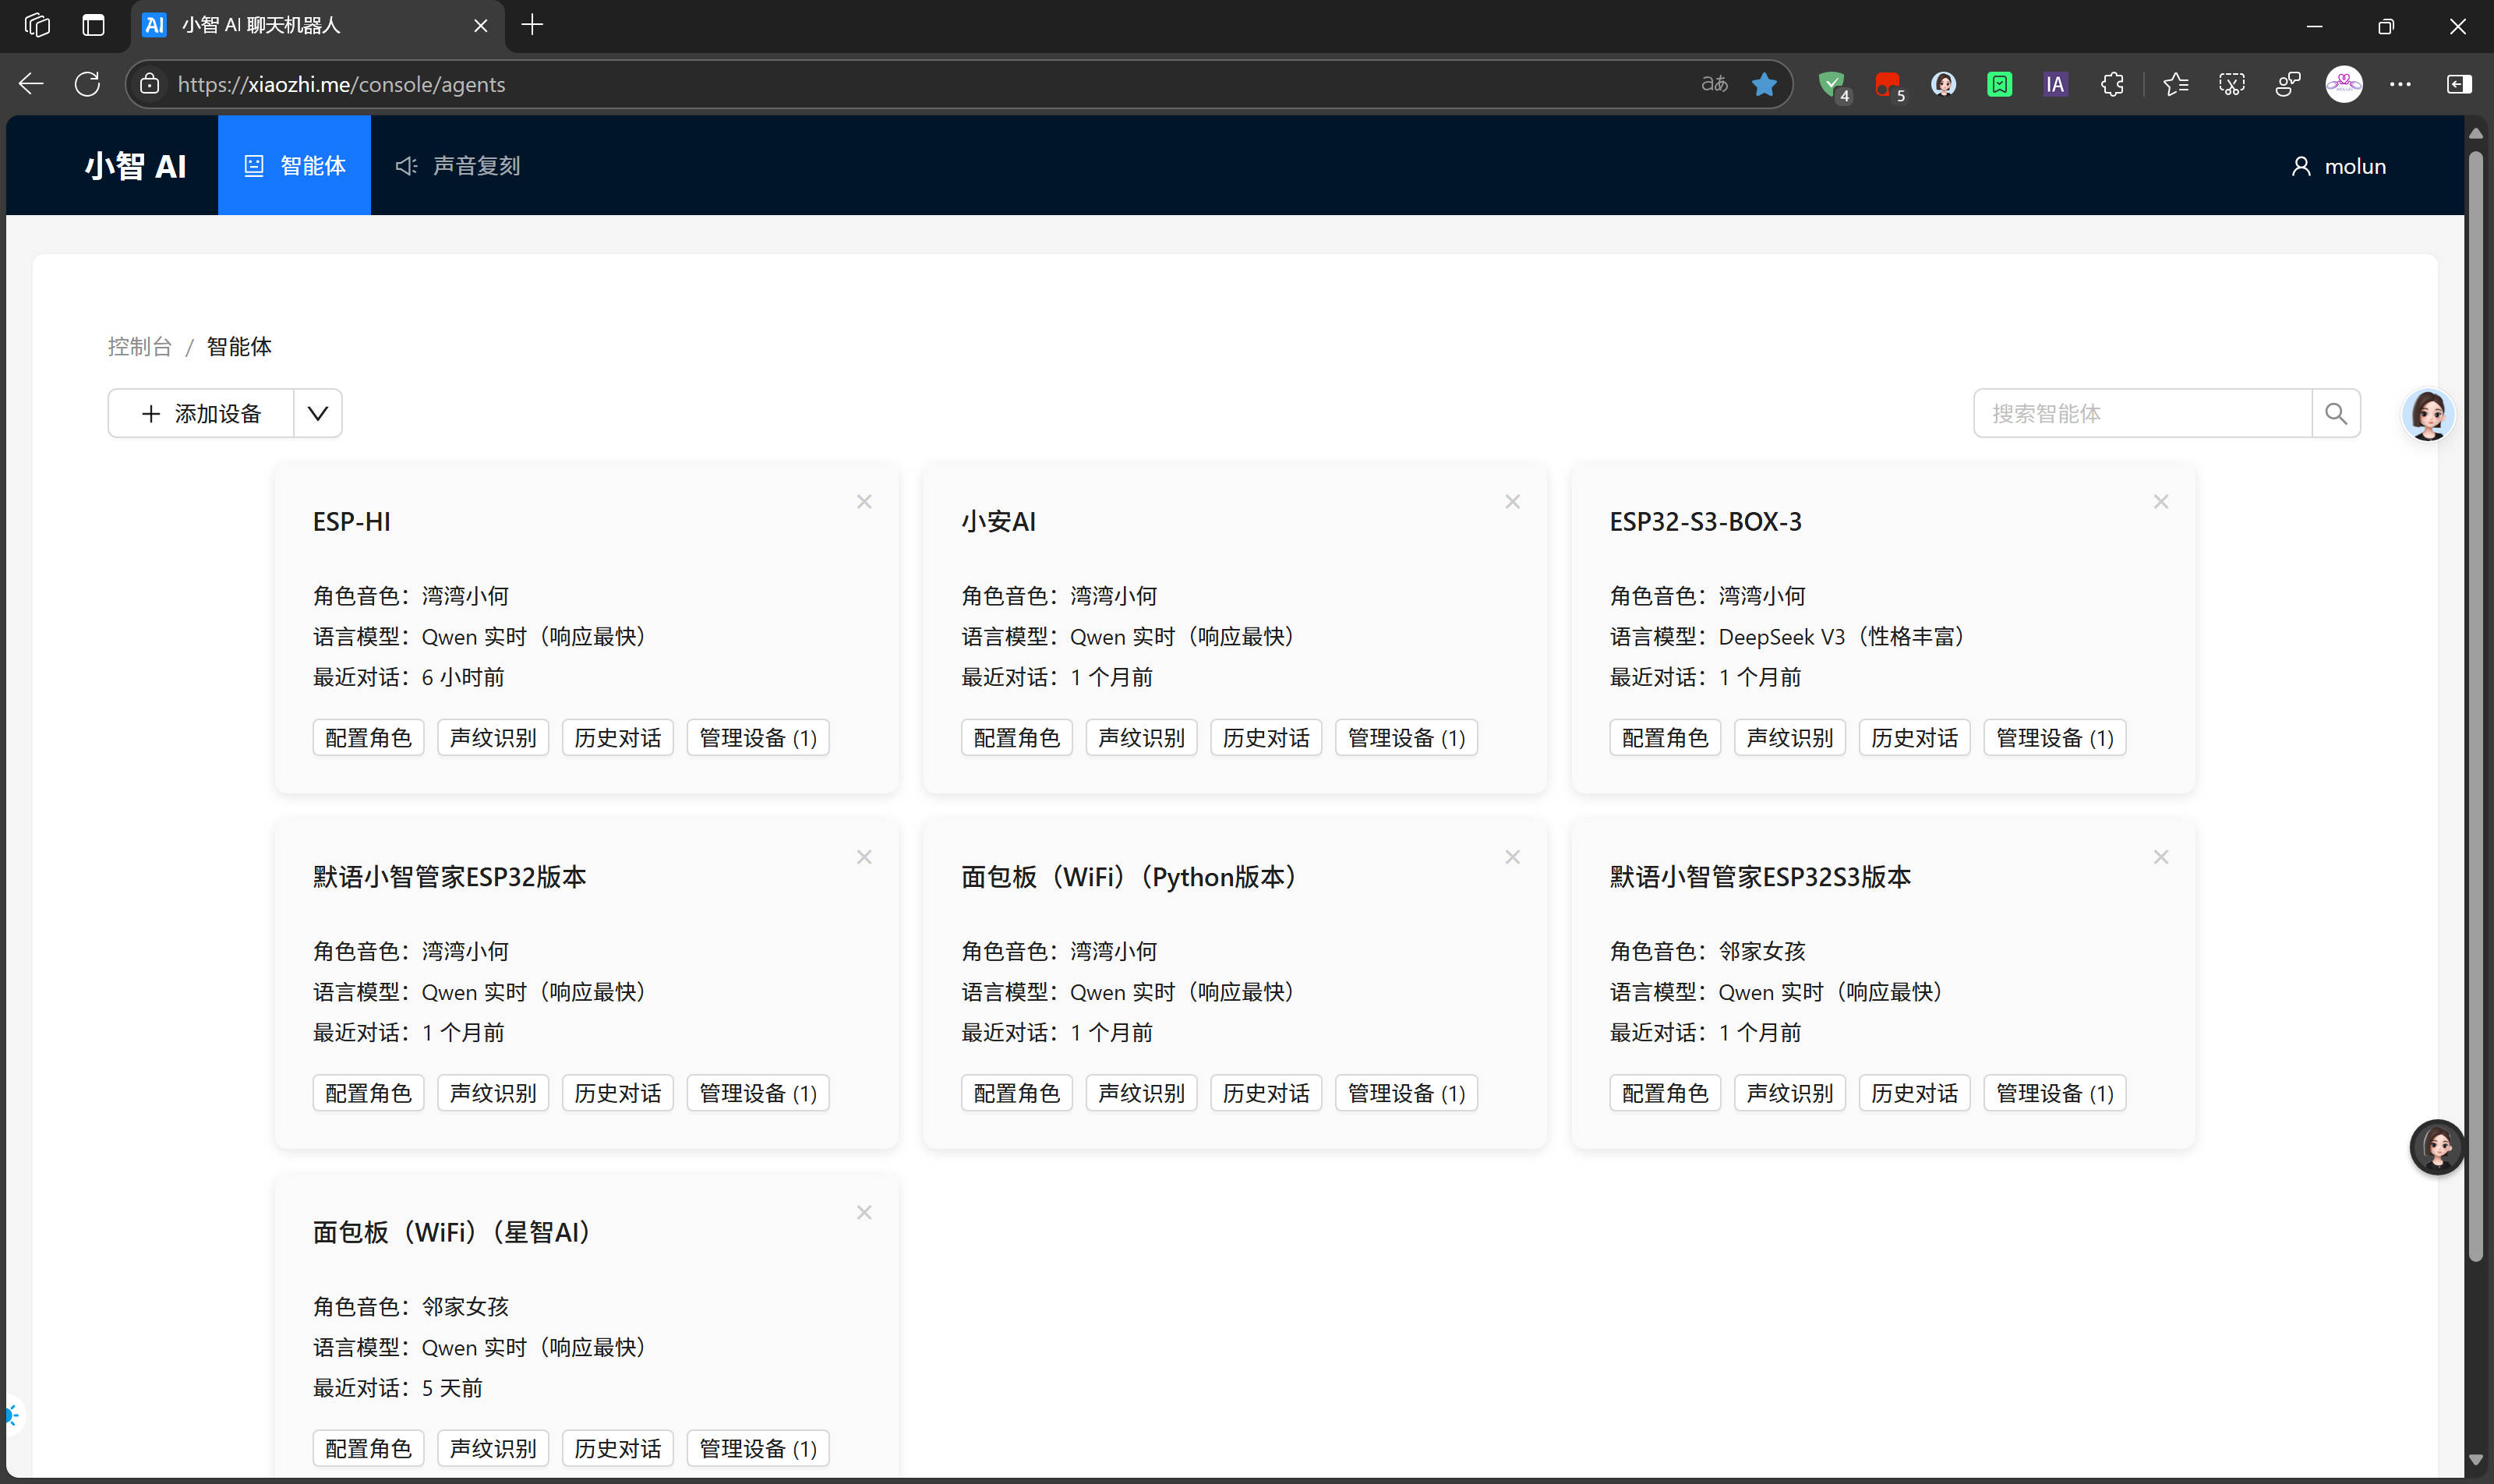
Task: Open browser Settings and more menu
Action: pos(2400,84)
